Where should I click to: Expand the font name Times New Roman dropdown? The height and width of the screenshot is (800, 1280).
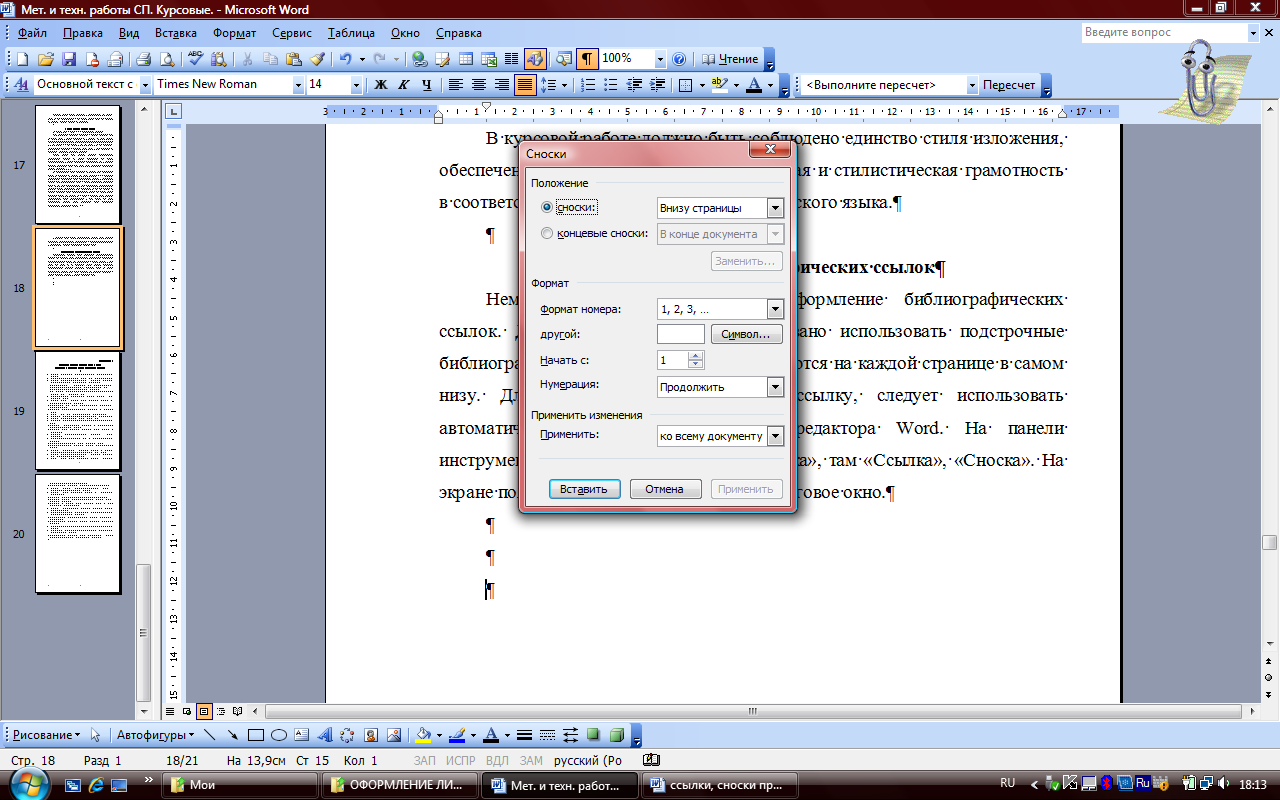(297, 85)
